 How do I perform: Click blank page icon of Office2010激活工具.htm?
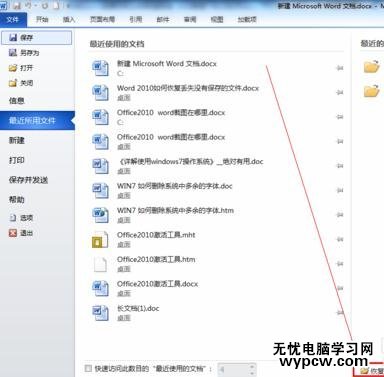(x=100, y=264)
